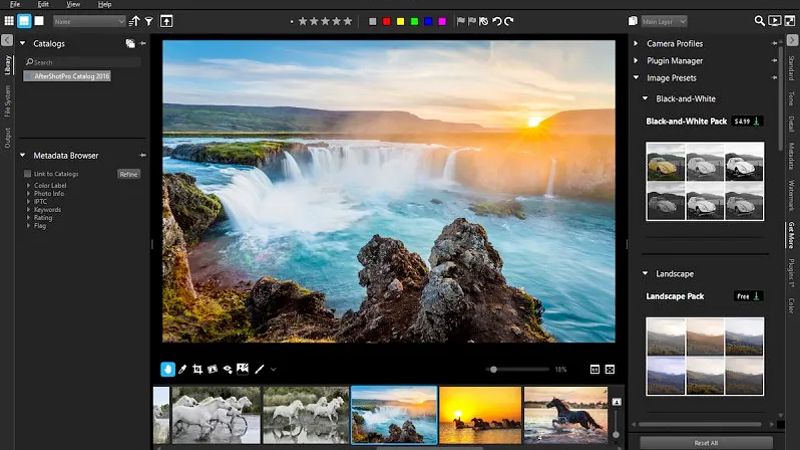Select the sunset horses thumbnail
The height and width of the screenshot is (450, 800).
(480, 415)
